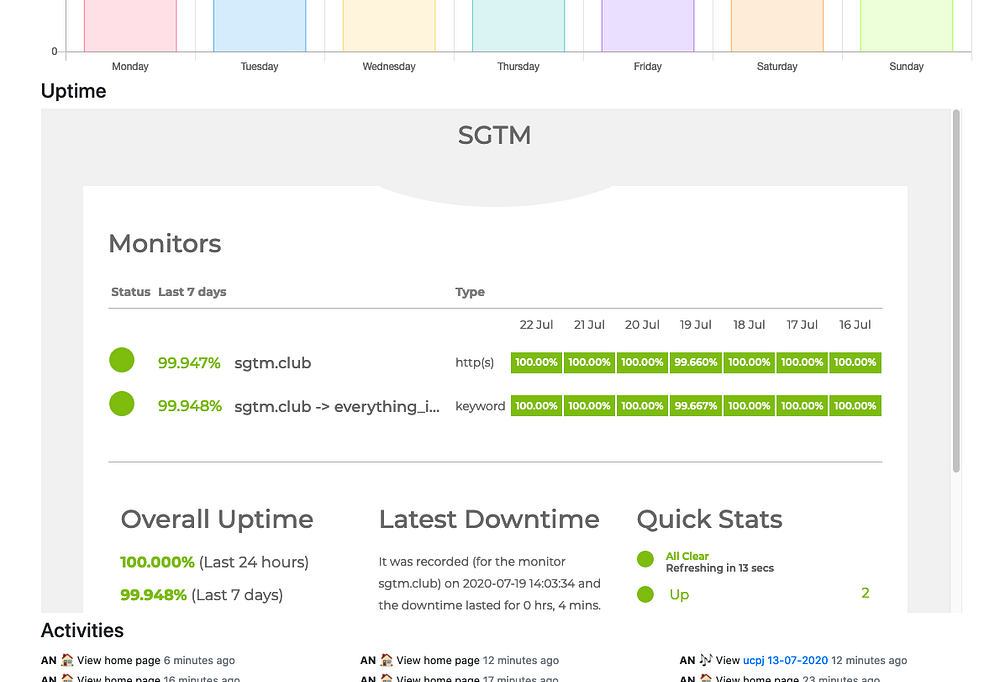Click the pink Monday bar
This screenshot has height=682, width=1000.
point(130,26)
